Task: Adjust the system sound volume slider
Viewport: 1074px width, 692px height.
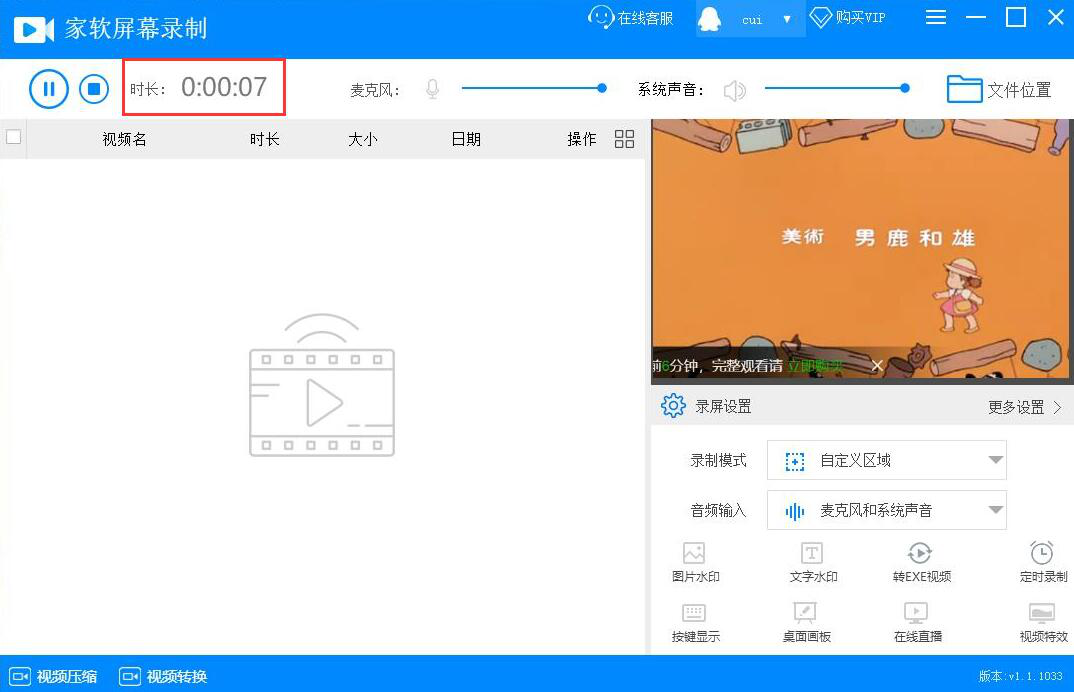Action: coord(837,88)
